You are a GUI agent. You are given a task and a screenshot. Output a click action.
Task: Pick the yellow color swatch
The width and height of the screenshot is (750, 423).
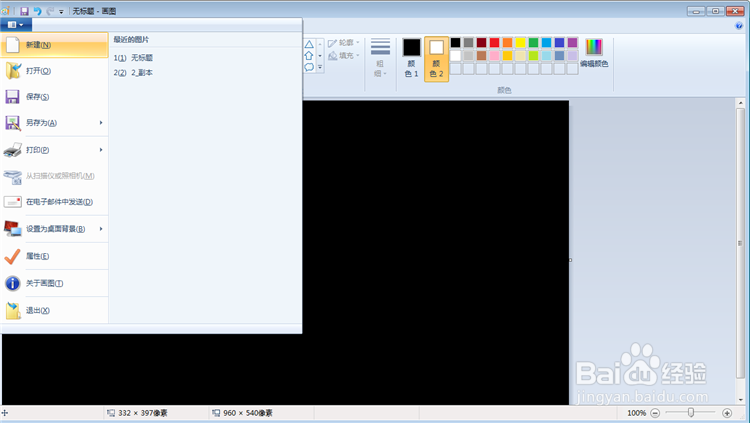coord(520,43)
